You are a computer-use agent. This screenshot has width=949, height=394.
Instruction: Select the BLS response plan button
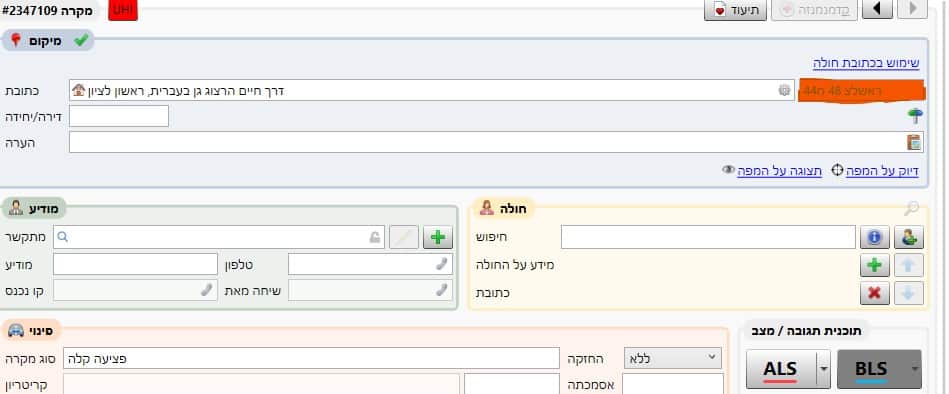pyautogui.click(x=871, y=369)
